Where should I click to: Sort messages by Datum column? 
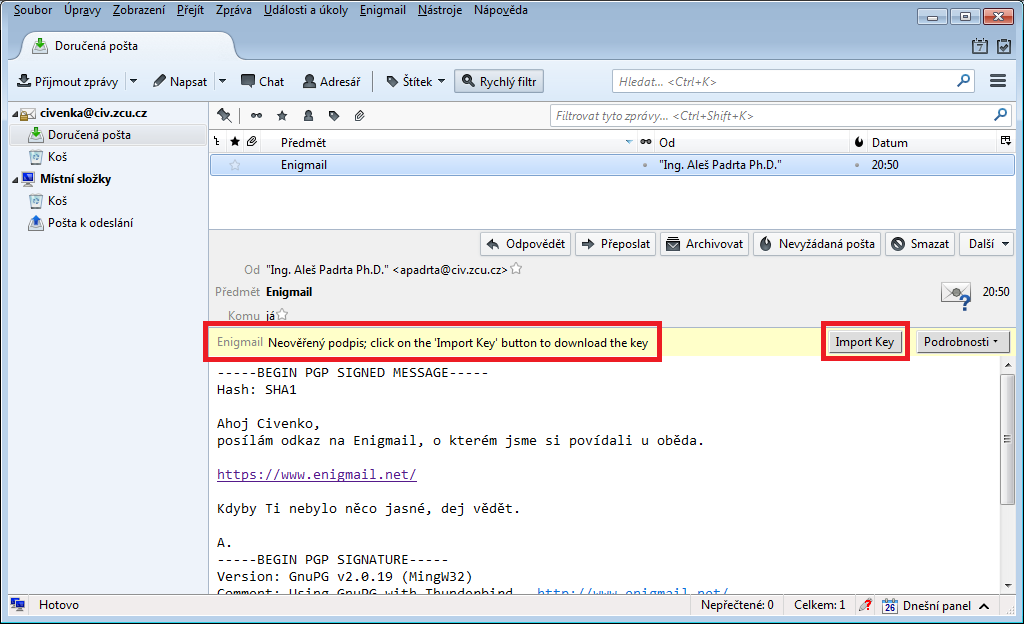(x=931, y=142)
